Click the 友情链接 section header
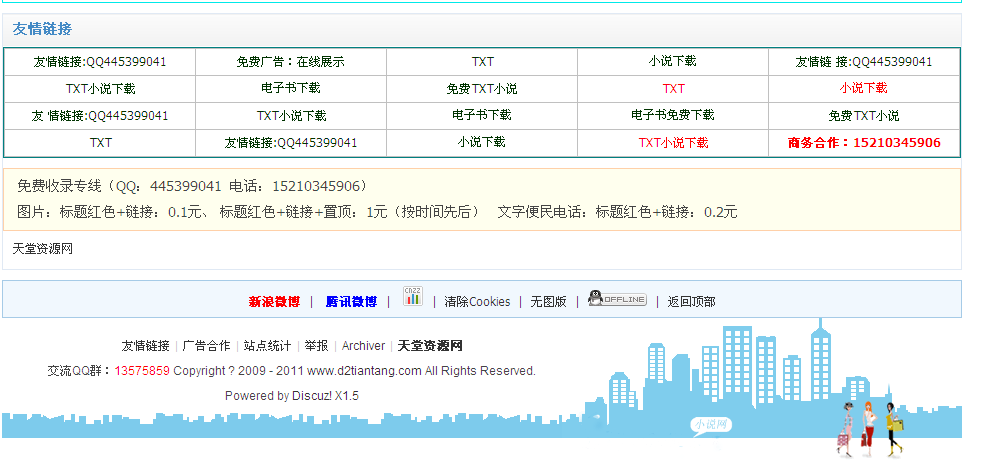Image resolution: width=984 pixels, height=467 pixels. point(42,29)
